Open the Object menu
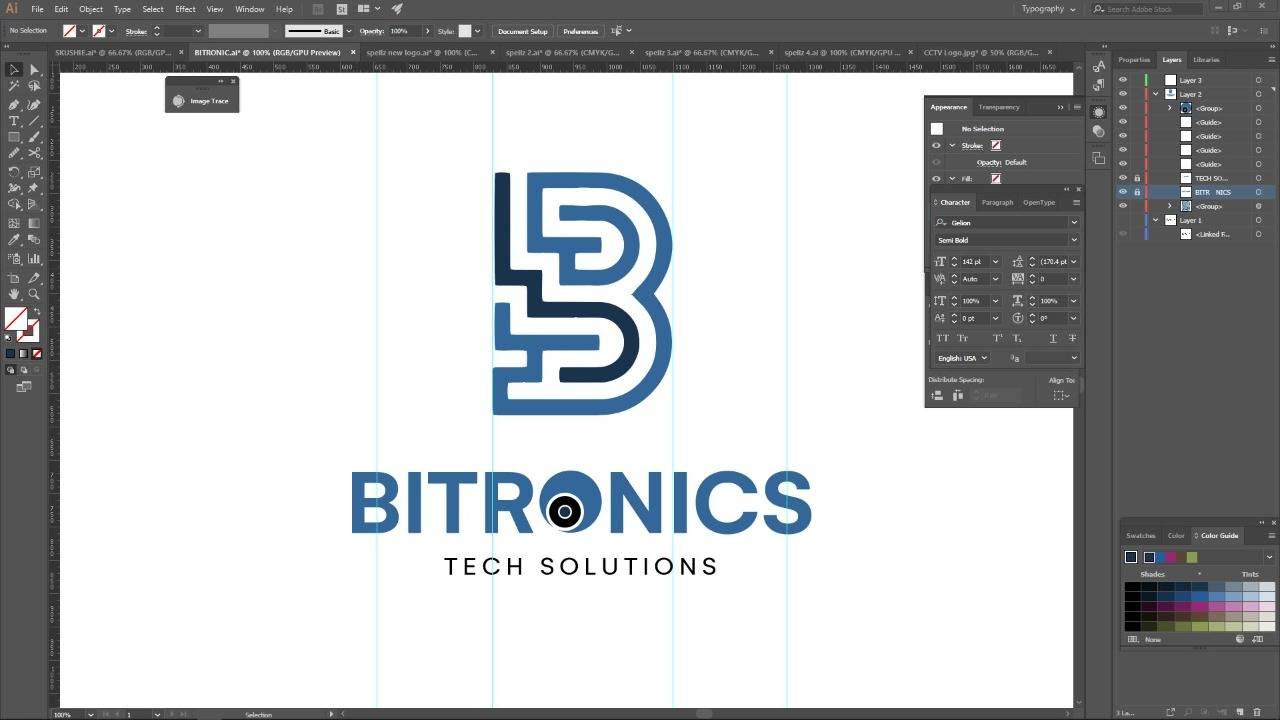Image resolution: width=1280 pixels, height=720 pixels. coord(91,9)
